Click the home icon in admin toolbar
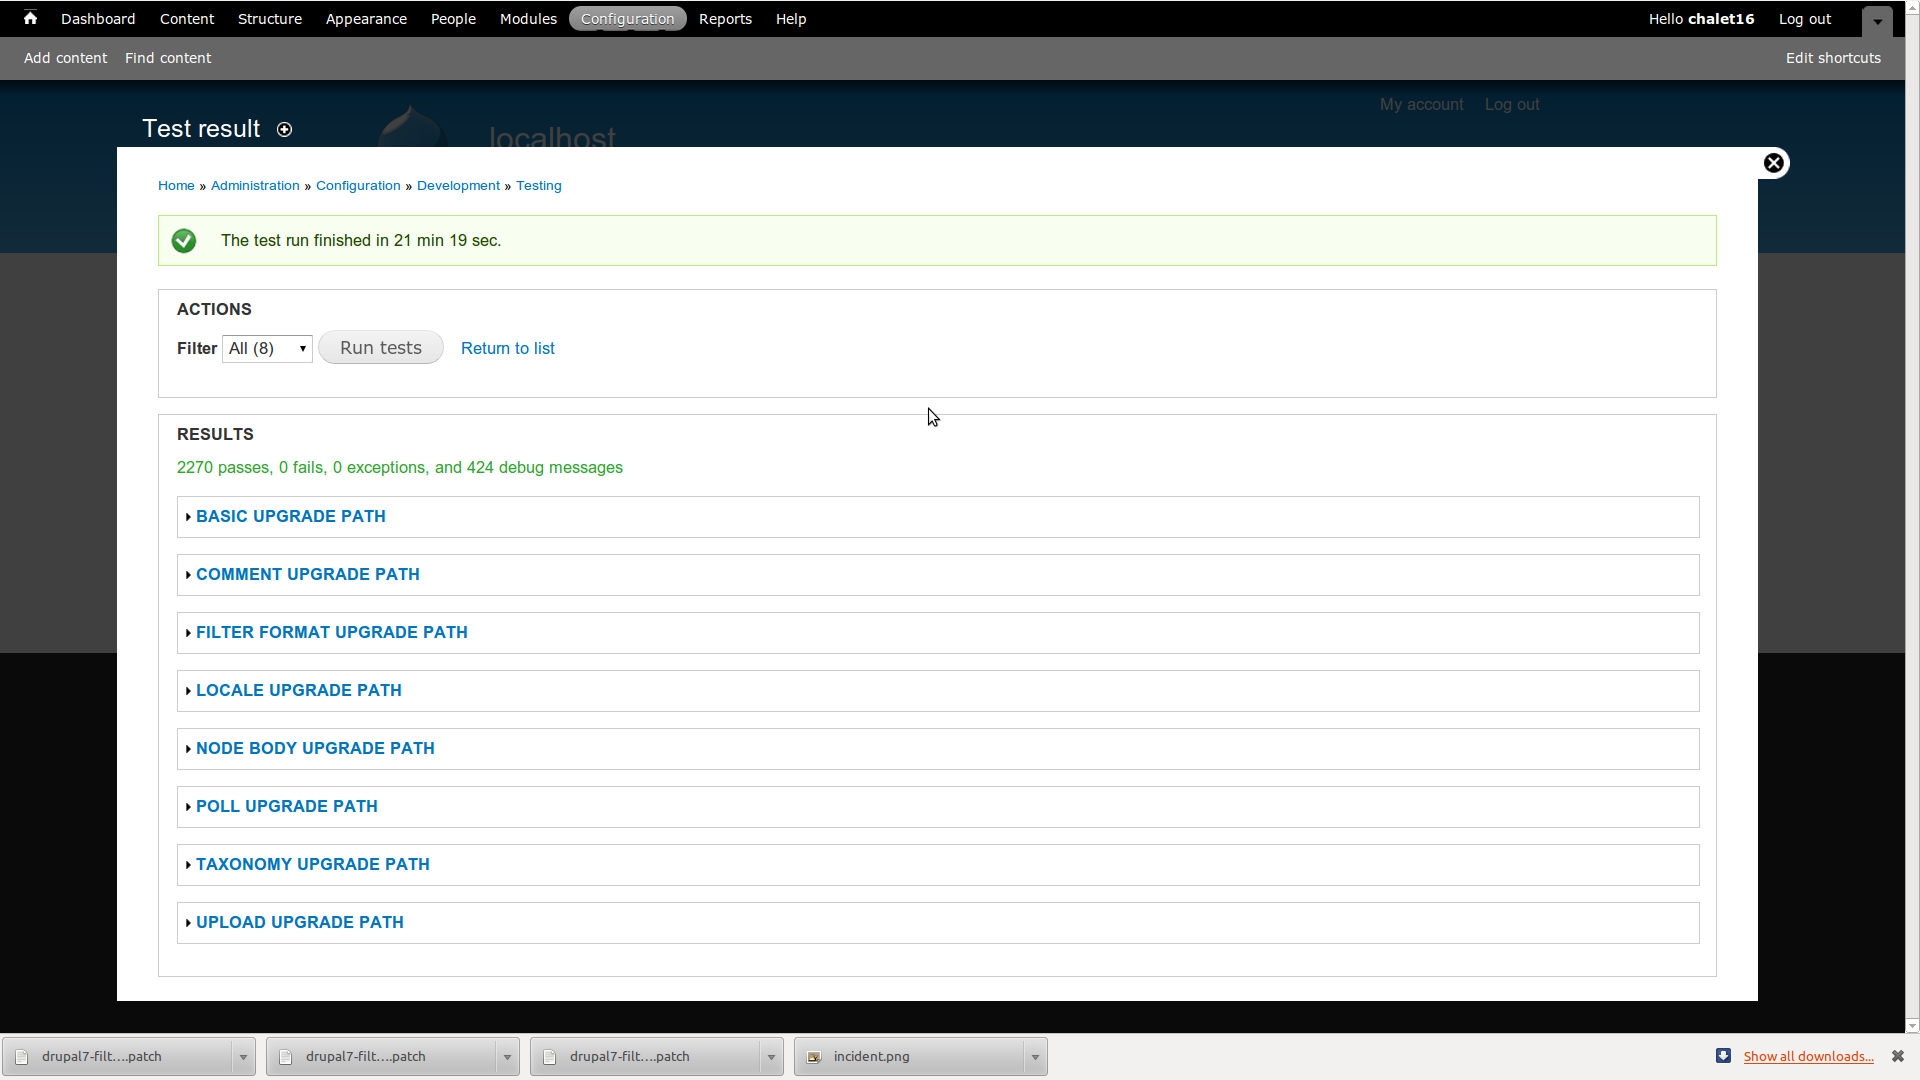The height and width of the screenshot is (1080, 1920). click(30, 18)
